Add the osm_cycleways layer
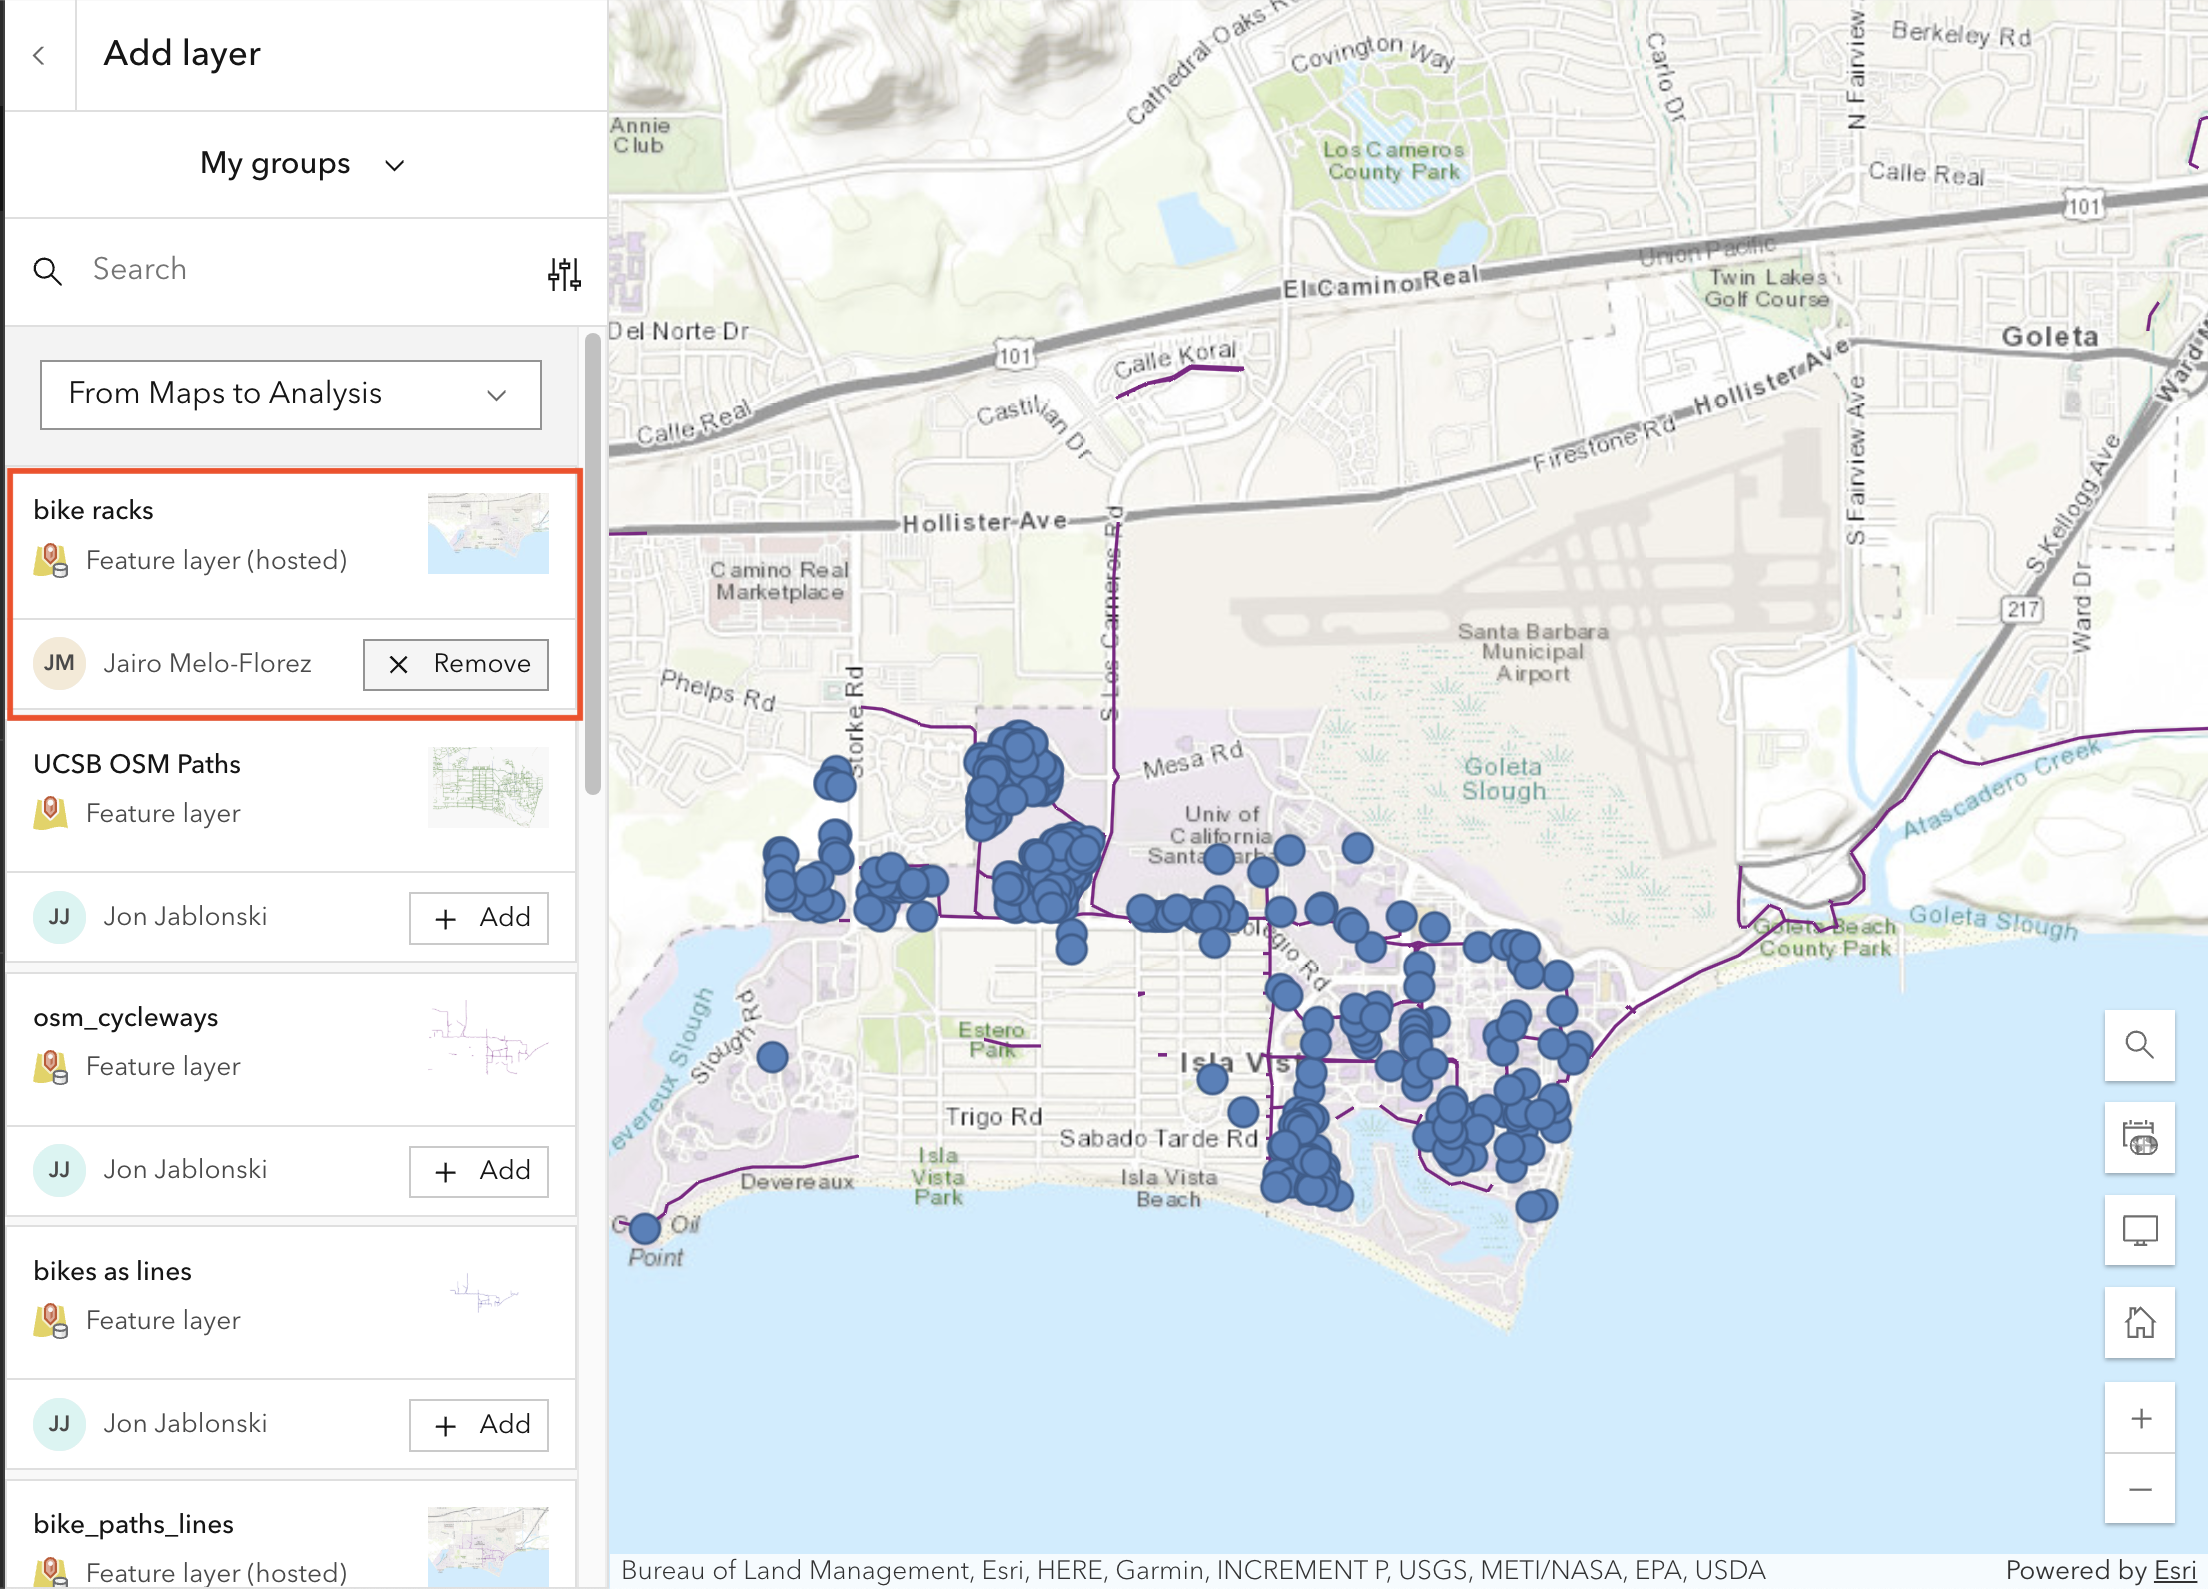The width and height of the screenshot is (2208, 1589). [x=478, y=1170]
